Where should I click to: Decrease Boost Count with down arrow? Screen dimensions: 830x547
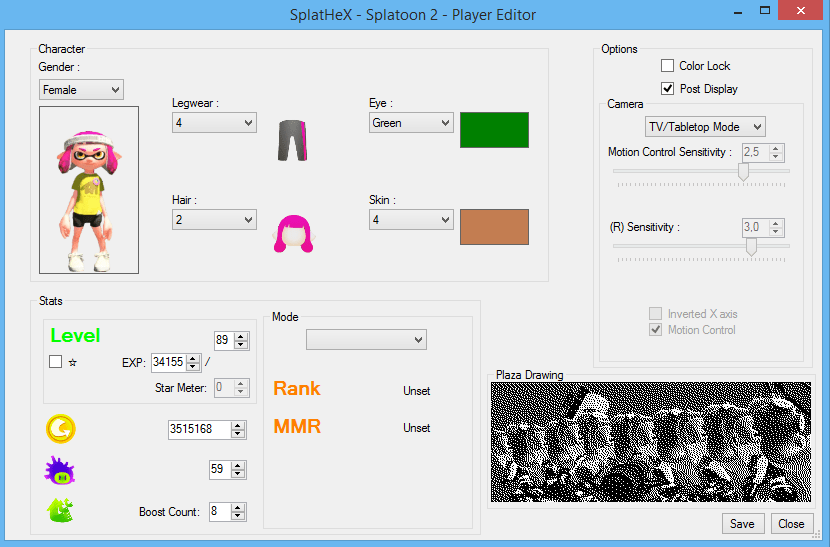click(238, 516)
